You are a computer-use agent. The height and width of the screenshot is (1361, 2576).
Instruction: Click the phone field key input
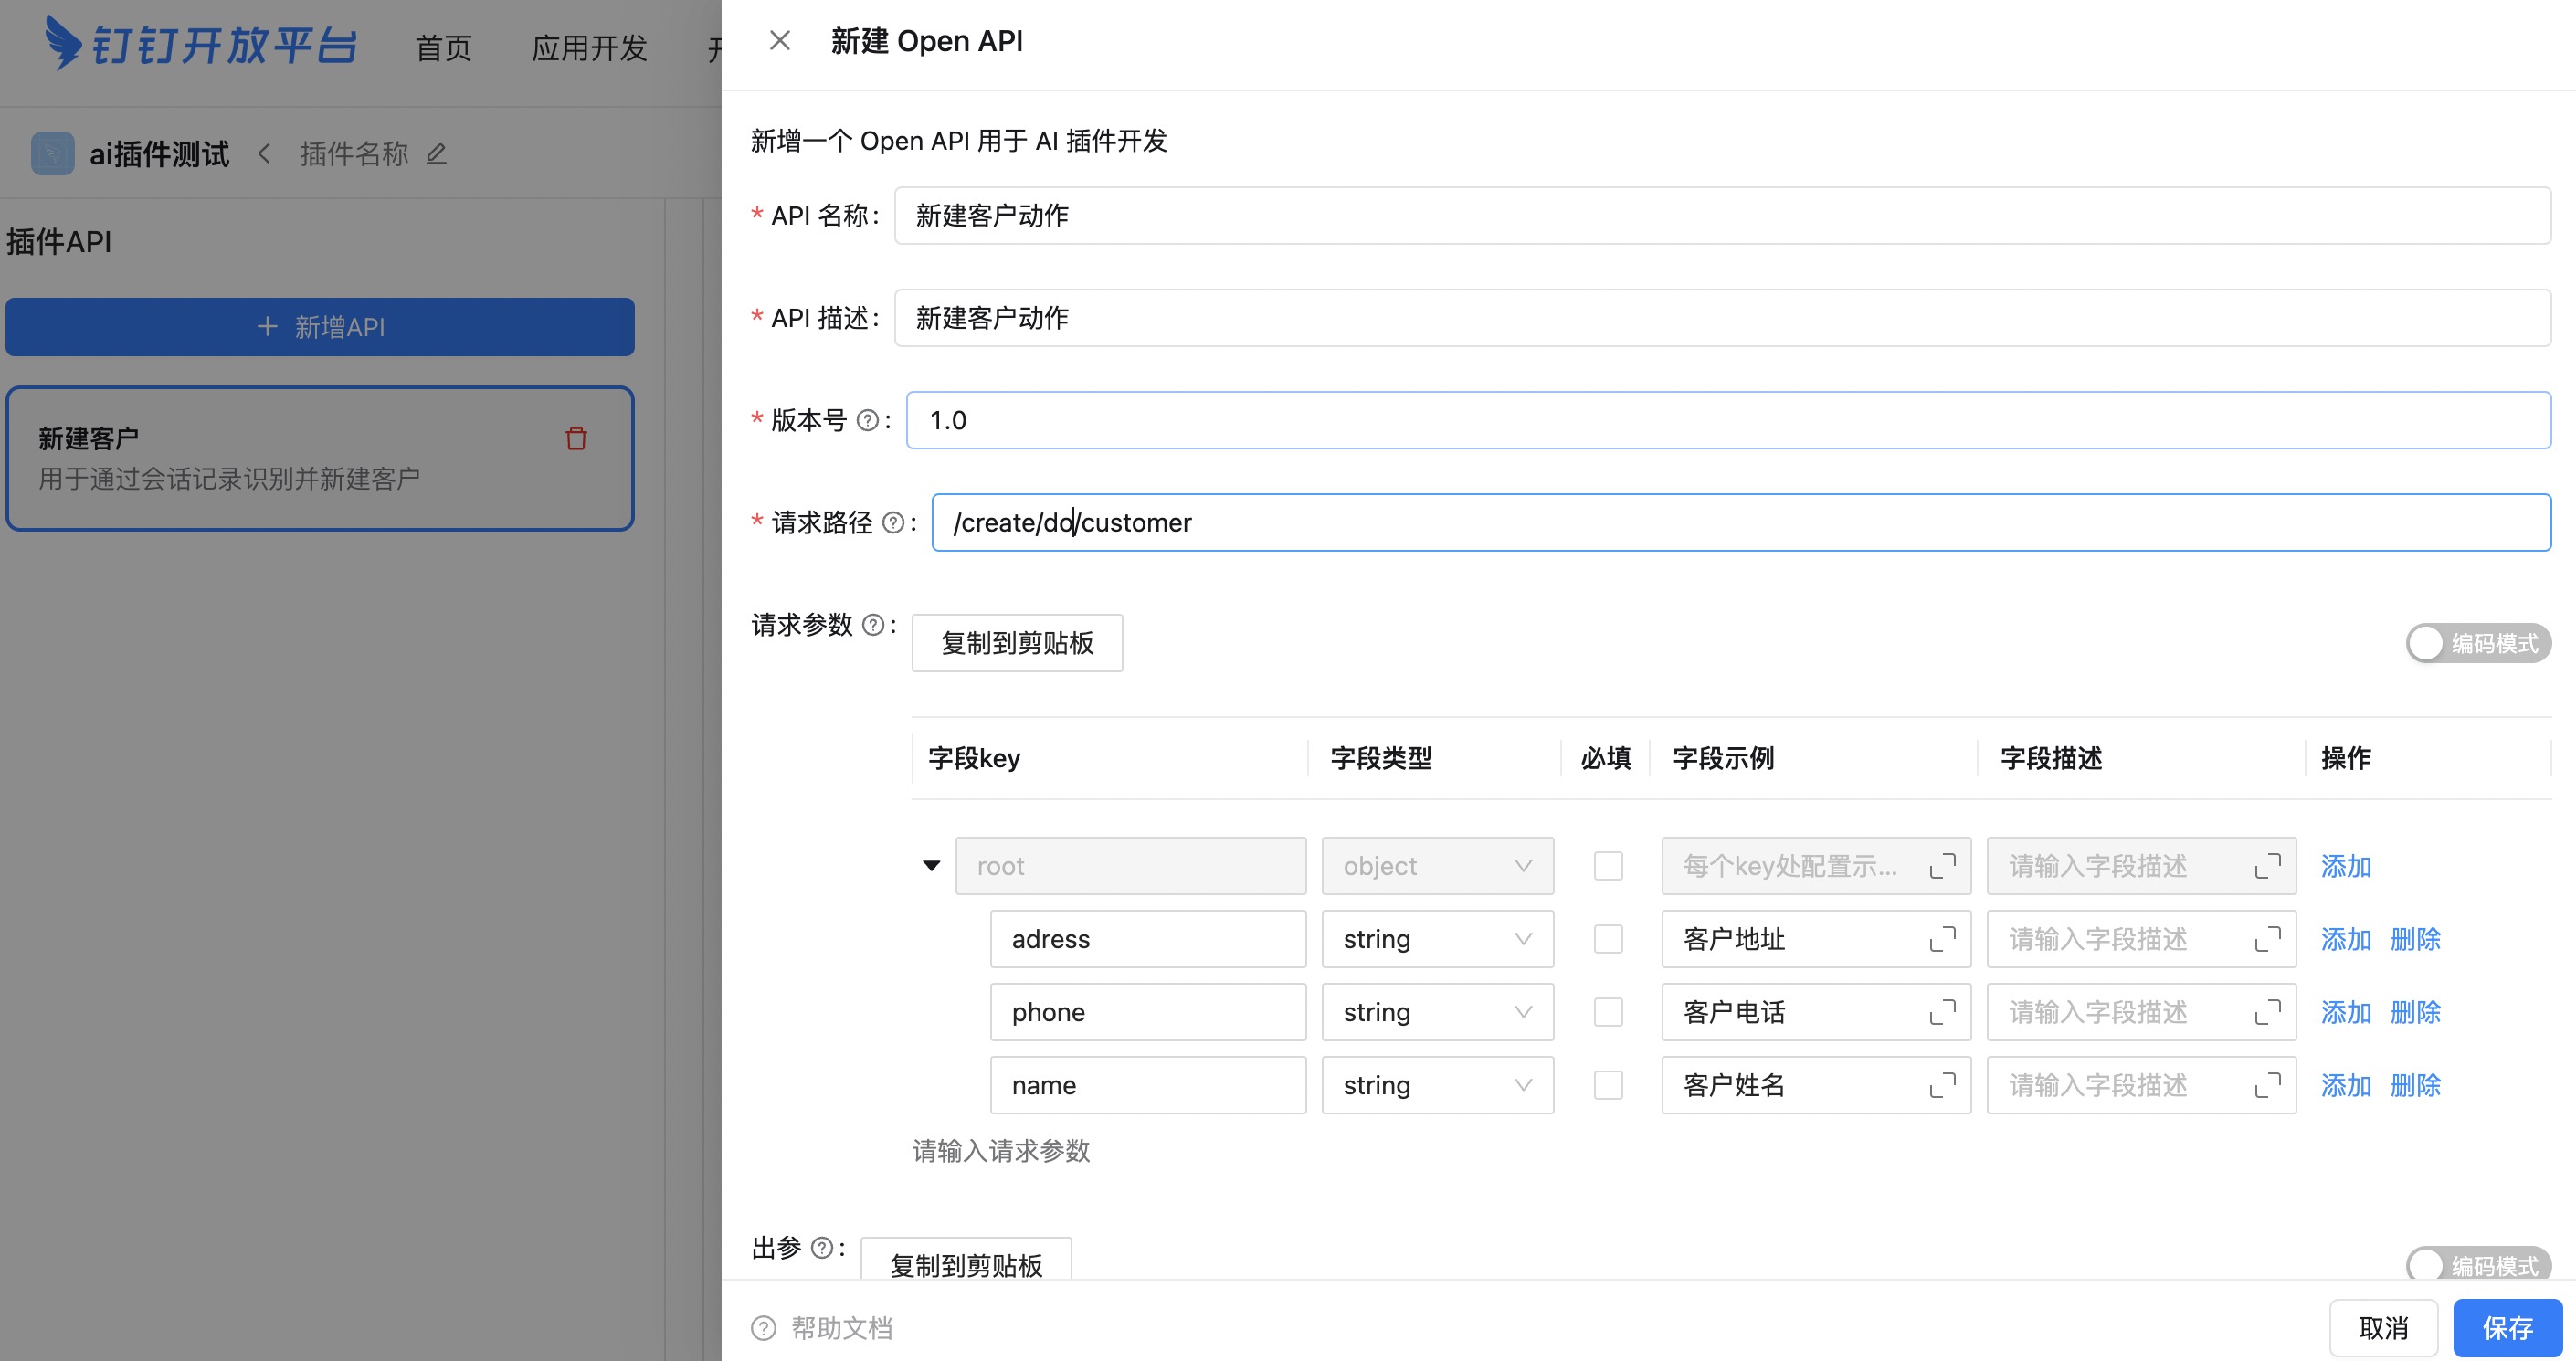click(x=1148, y=1012)
